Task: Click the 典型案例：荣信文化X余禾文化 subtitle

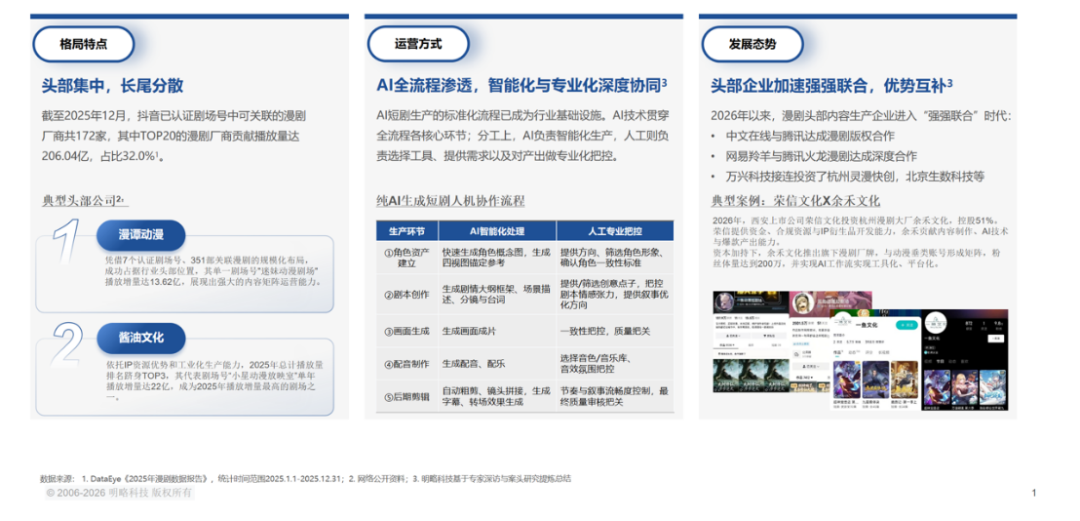Action: click(x=795, y=200)
